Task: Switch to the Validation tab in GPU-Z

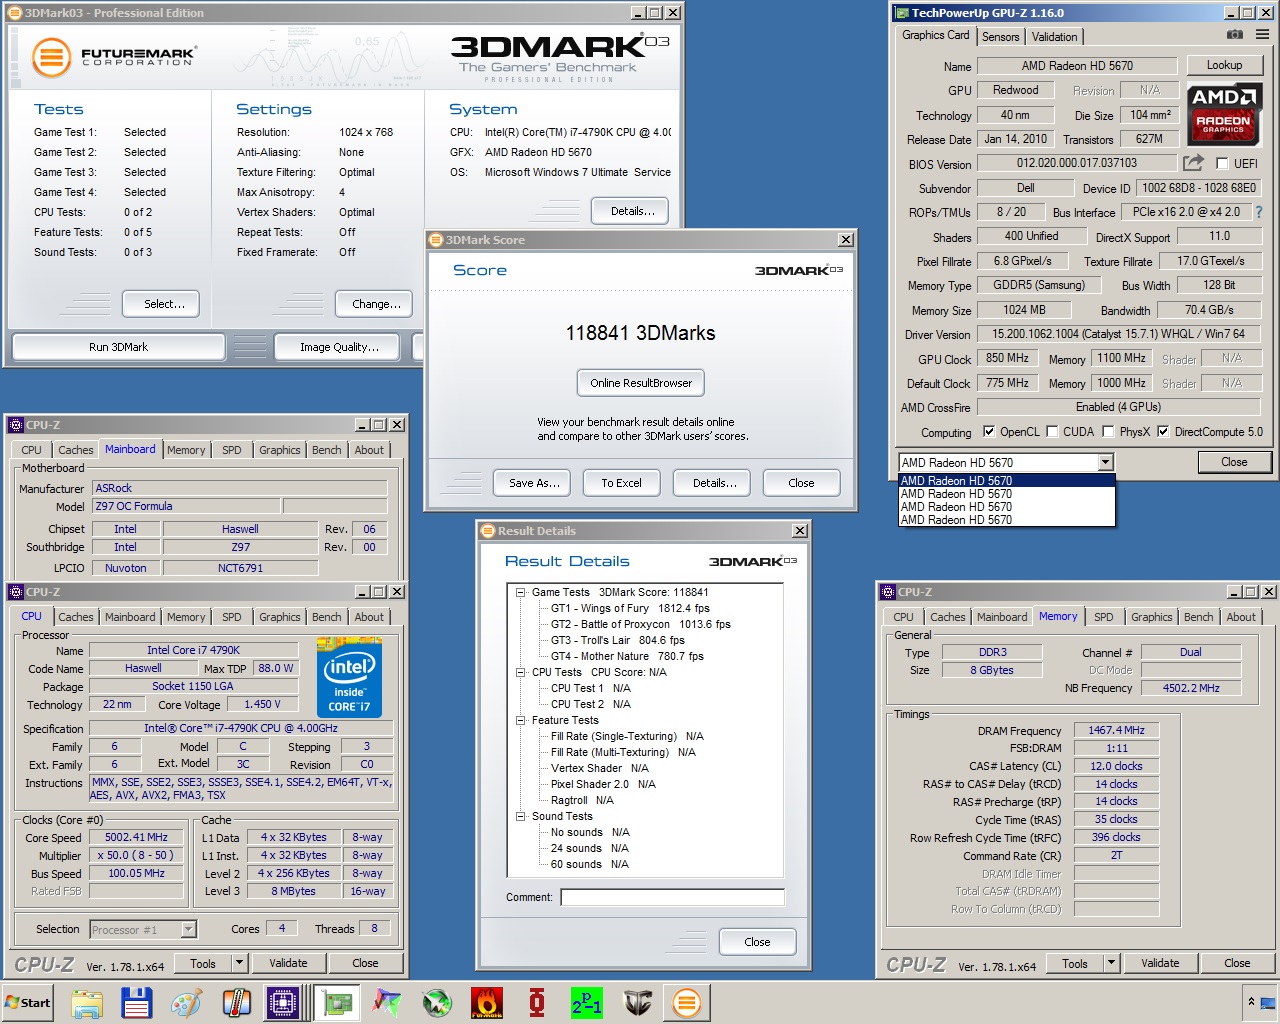Action: [x=1055, y=36]
